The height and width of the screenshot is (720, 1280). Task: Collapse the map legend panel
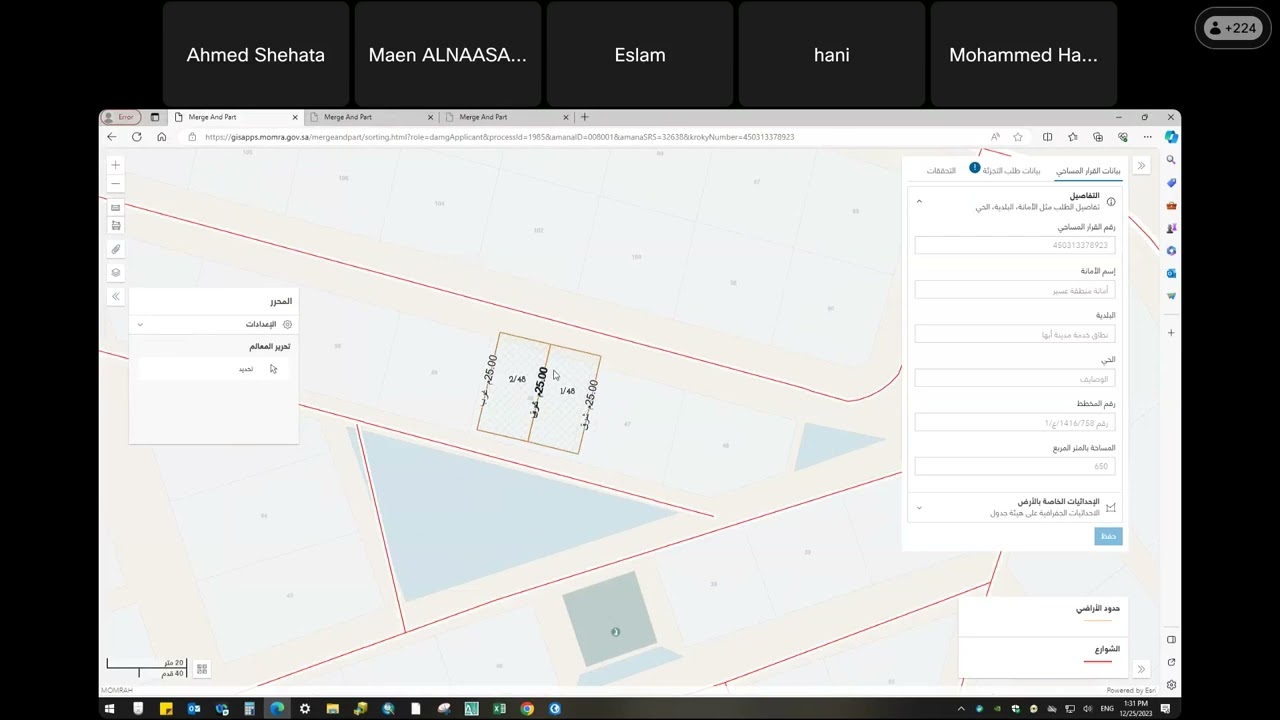coord(1141,669)
